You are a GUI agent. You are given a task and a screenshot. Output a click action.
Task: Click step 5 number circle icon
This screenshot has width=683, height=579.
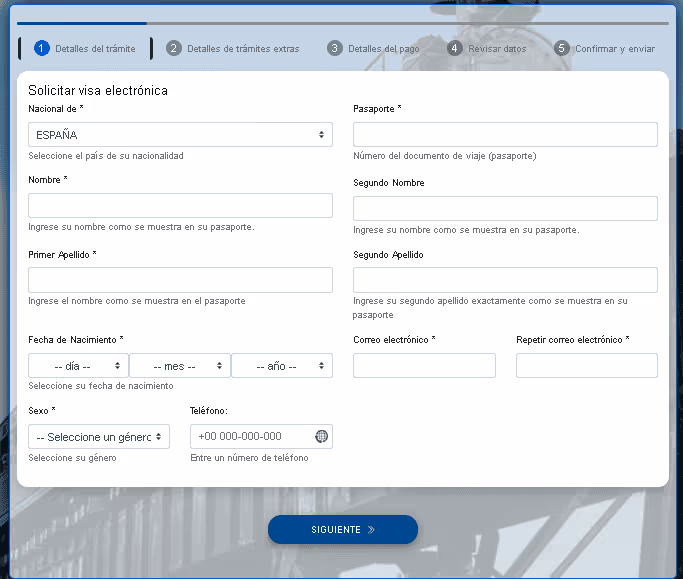click(x=562, y=48)
